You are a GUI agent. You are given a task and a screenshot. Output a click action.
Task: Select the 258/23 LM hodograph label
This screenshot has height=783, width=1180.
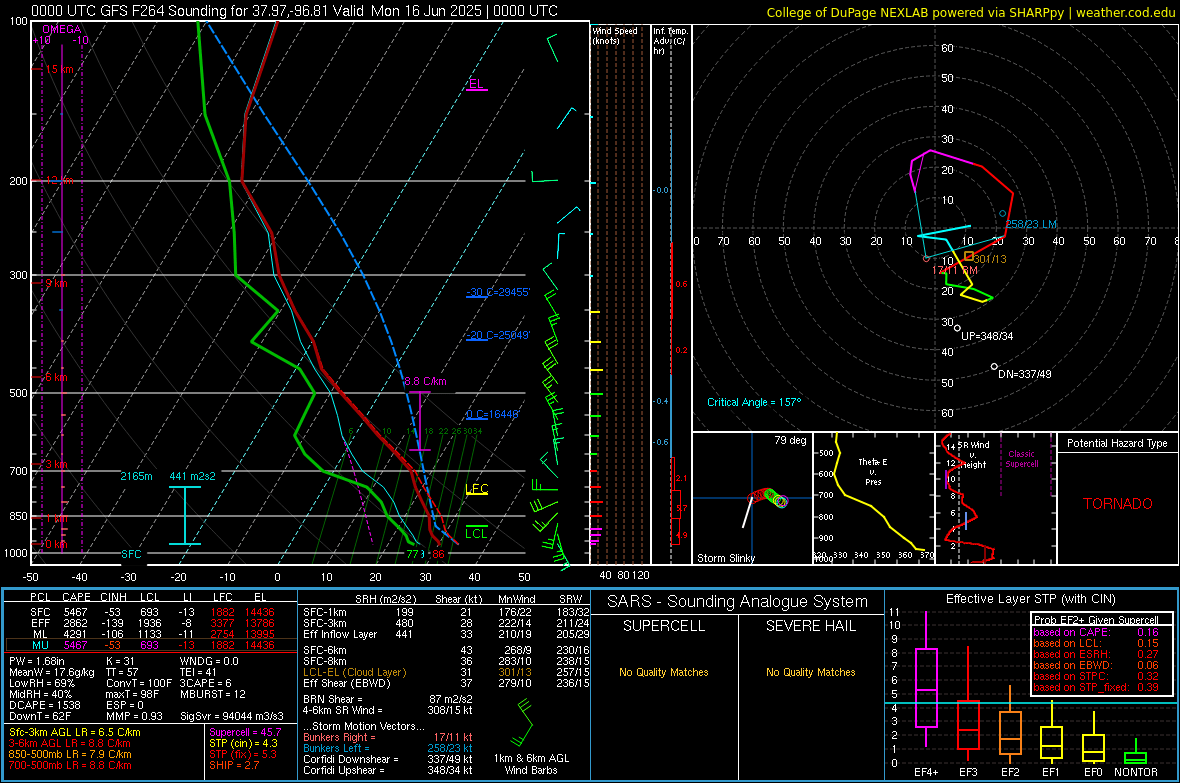1031,224
